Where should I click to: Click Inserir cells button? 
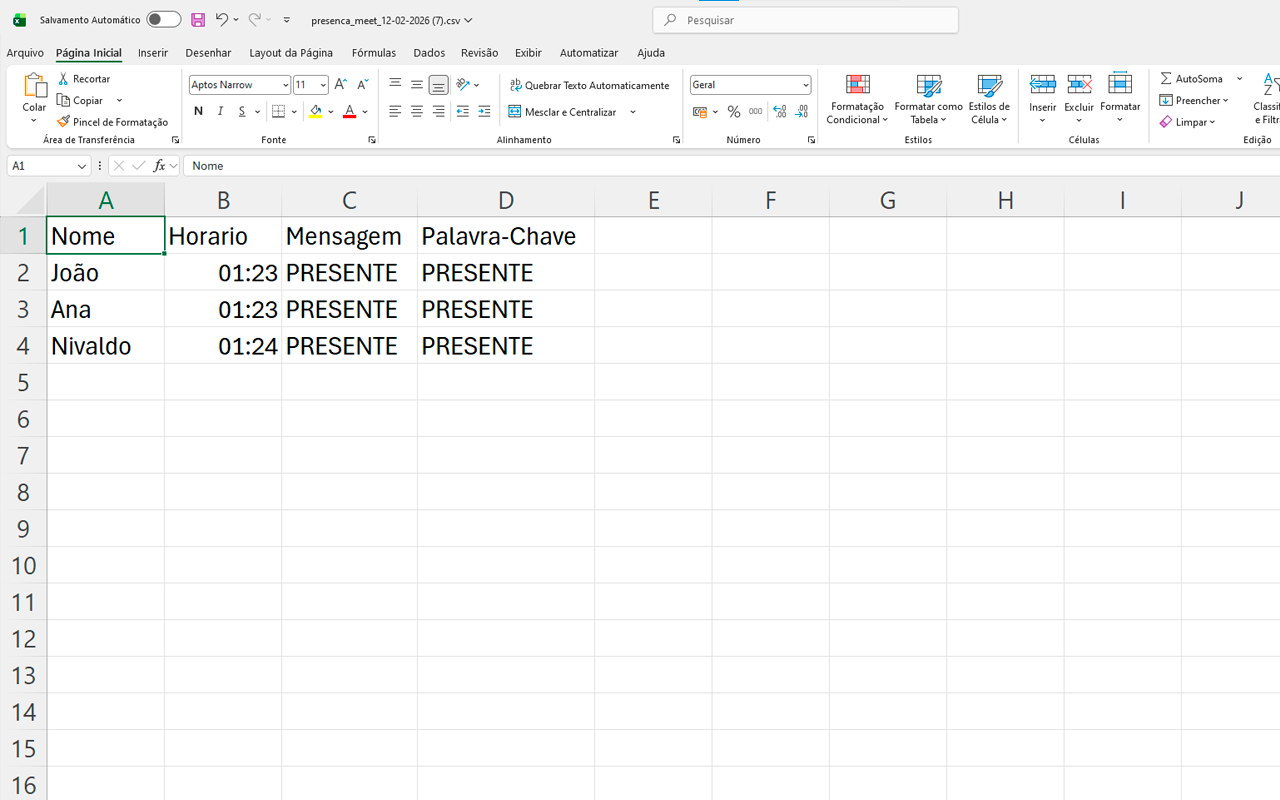click(1042, 99)
